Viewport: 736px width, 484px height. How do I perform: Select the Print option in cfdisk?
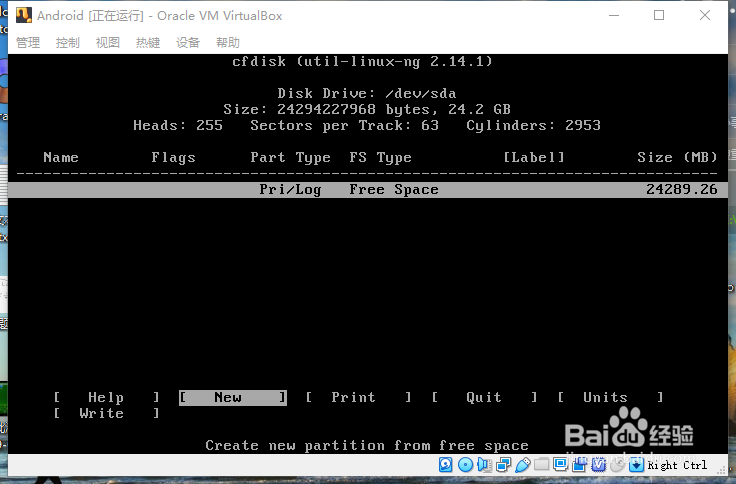coord(359,398)
